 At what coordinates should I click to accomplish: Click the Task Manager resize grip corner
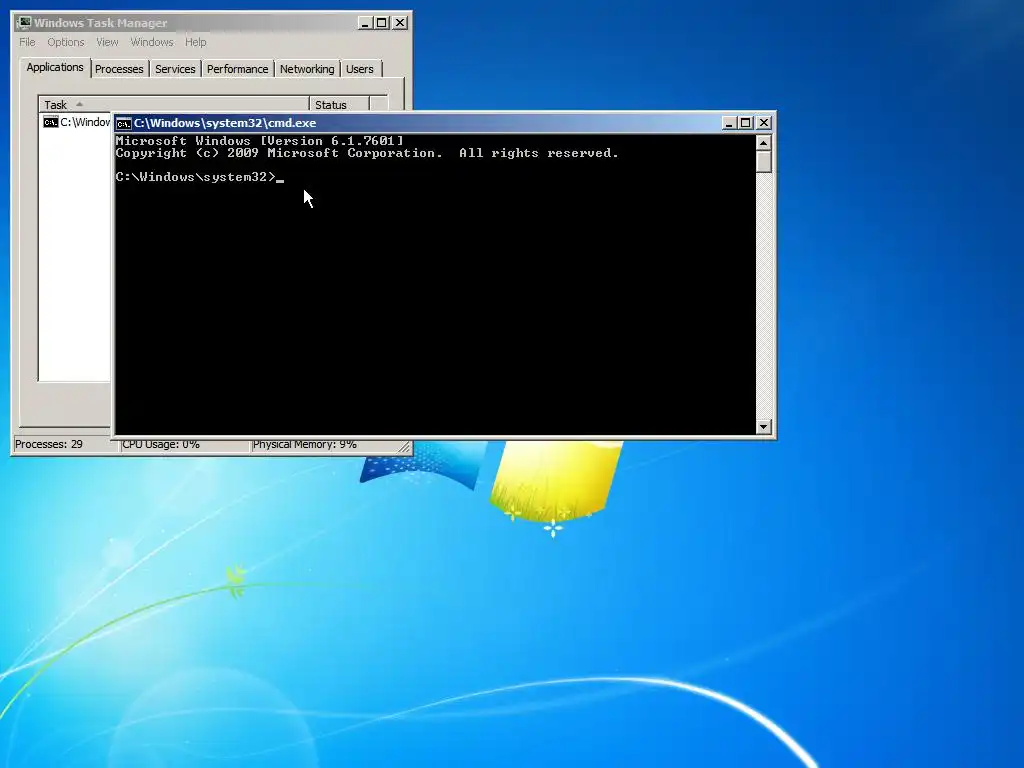coord(404,447)
